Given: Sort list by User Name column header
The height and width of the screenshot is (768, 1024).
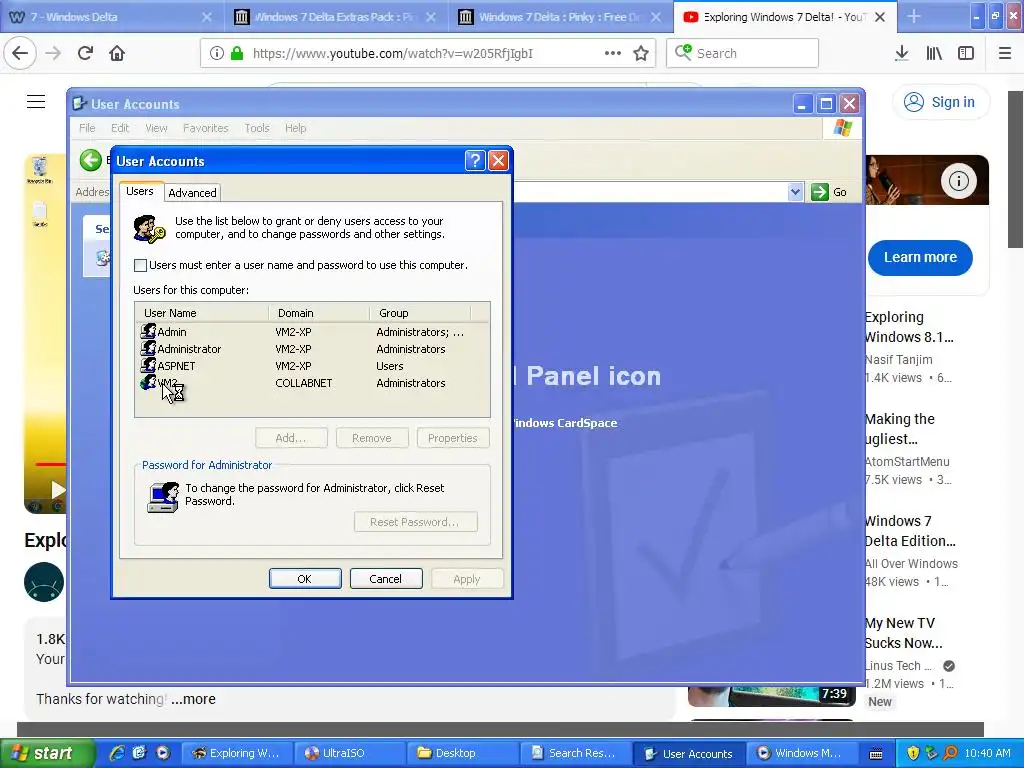Looking at the screenshot, I should point(202,313).
